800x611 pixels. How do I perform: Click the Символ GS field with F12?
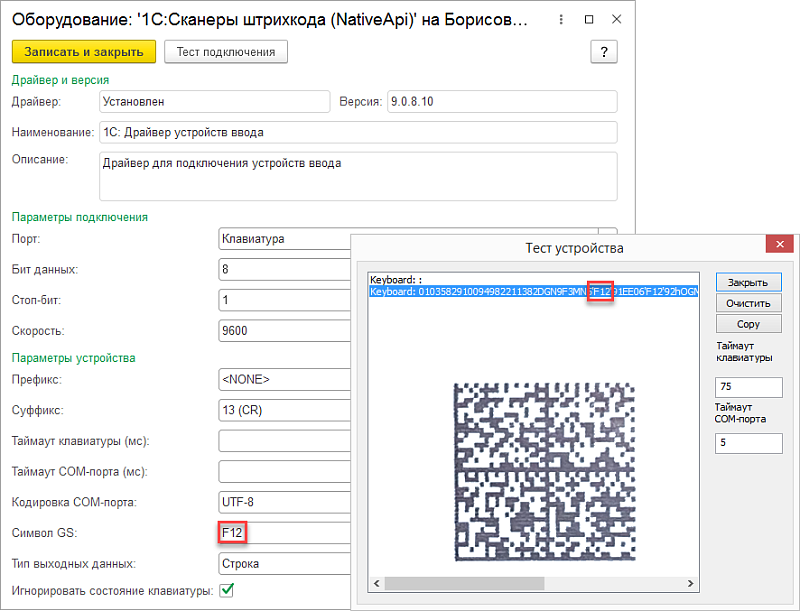[283, 533]
